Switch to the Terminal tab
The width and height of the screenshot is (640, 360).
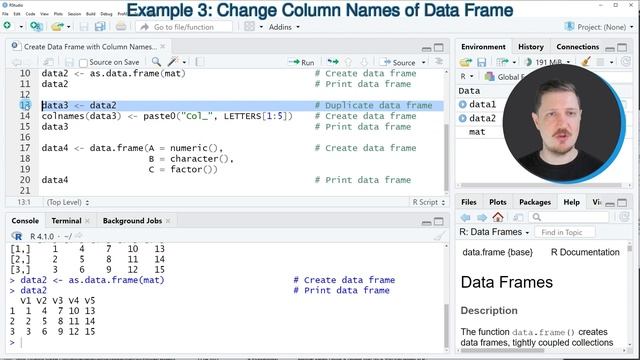click(x=66, y=221)
